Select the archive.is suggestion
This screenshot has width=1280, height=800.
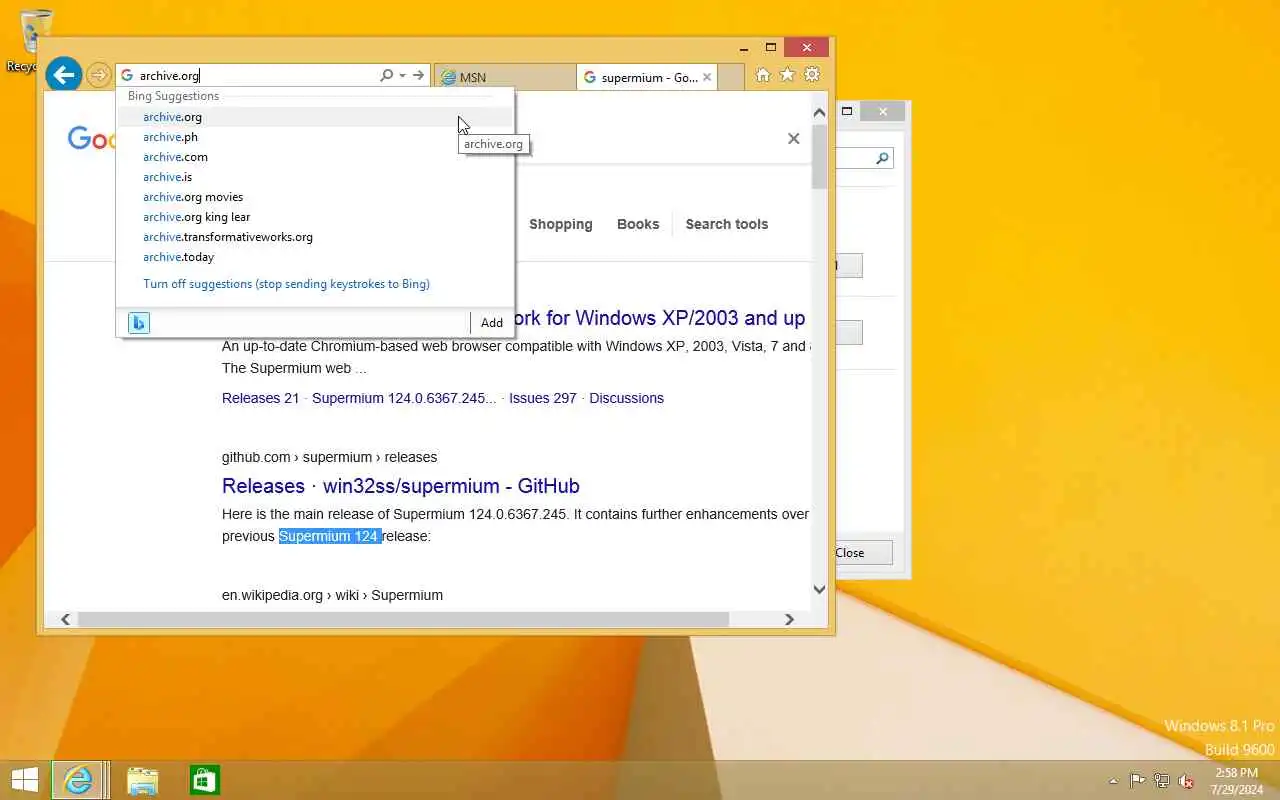(x=315, y=177)
